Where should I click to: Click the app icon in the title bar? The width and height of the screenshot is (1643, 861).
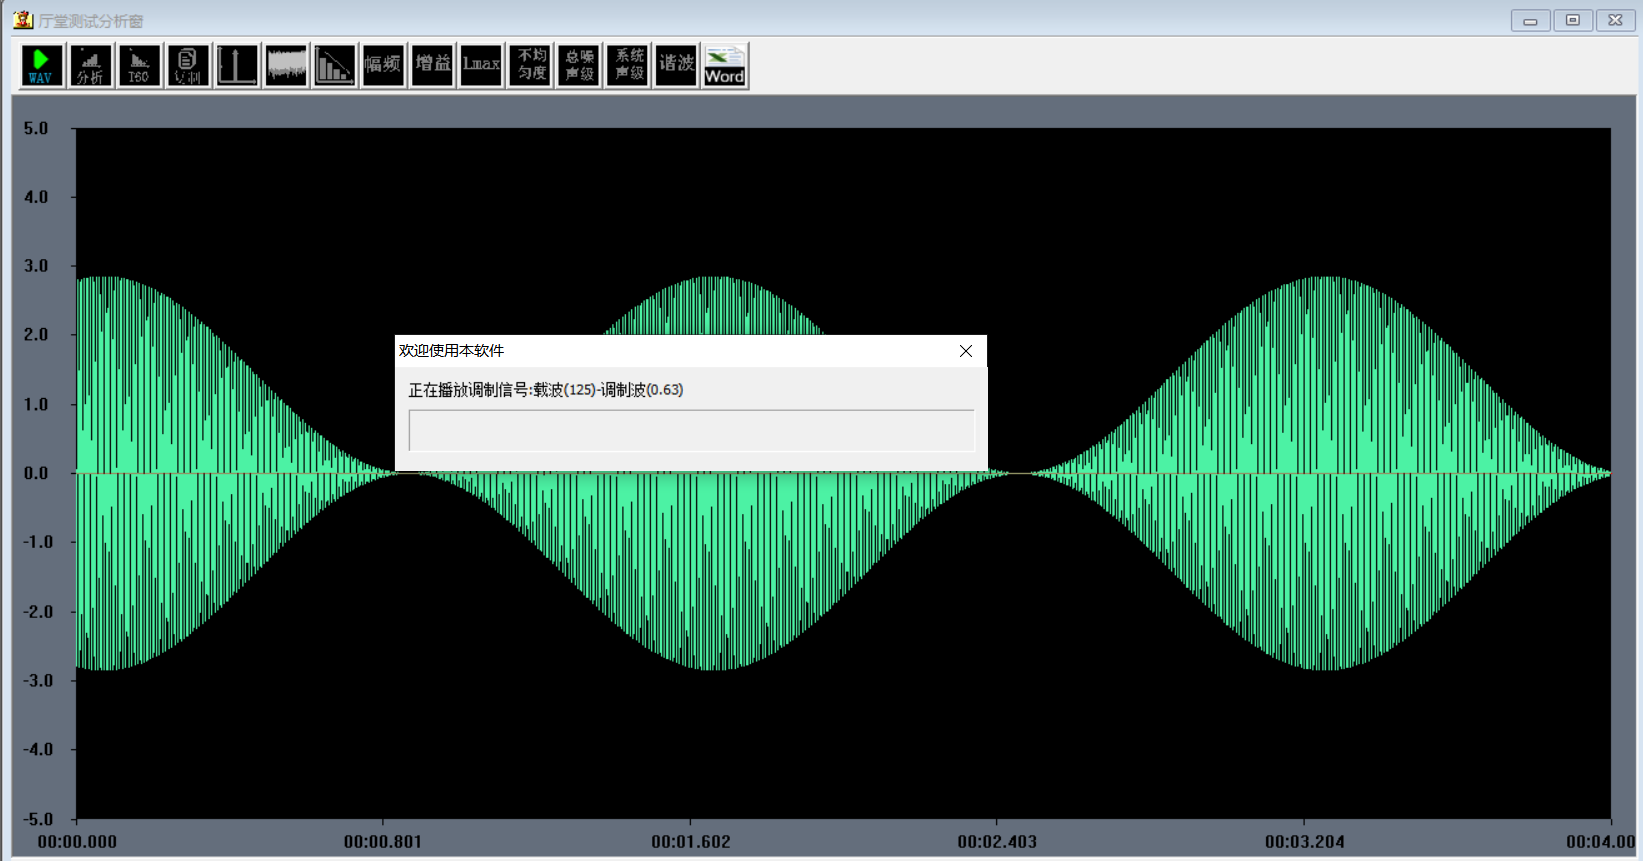coord(23,20)
